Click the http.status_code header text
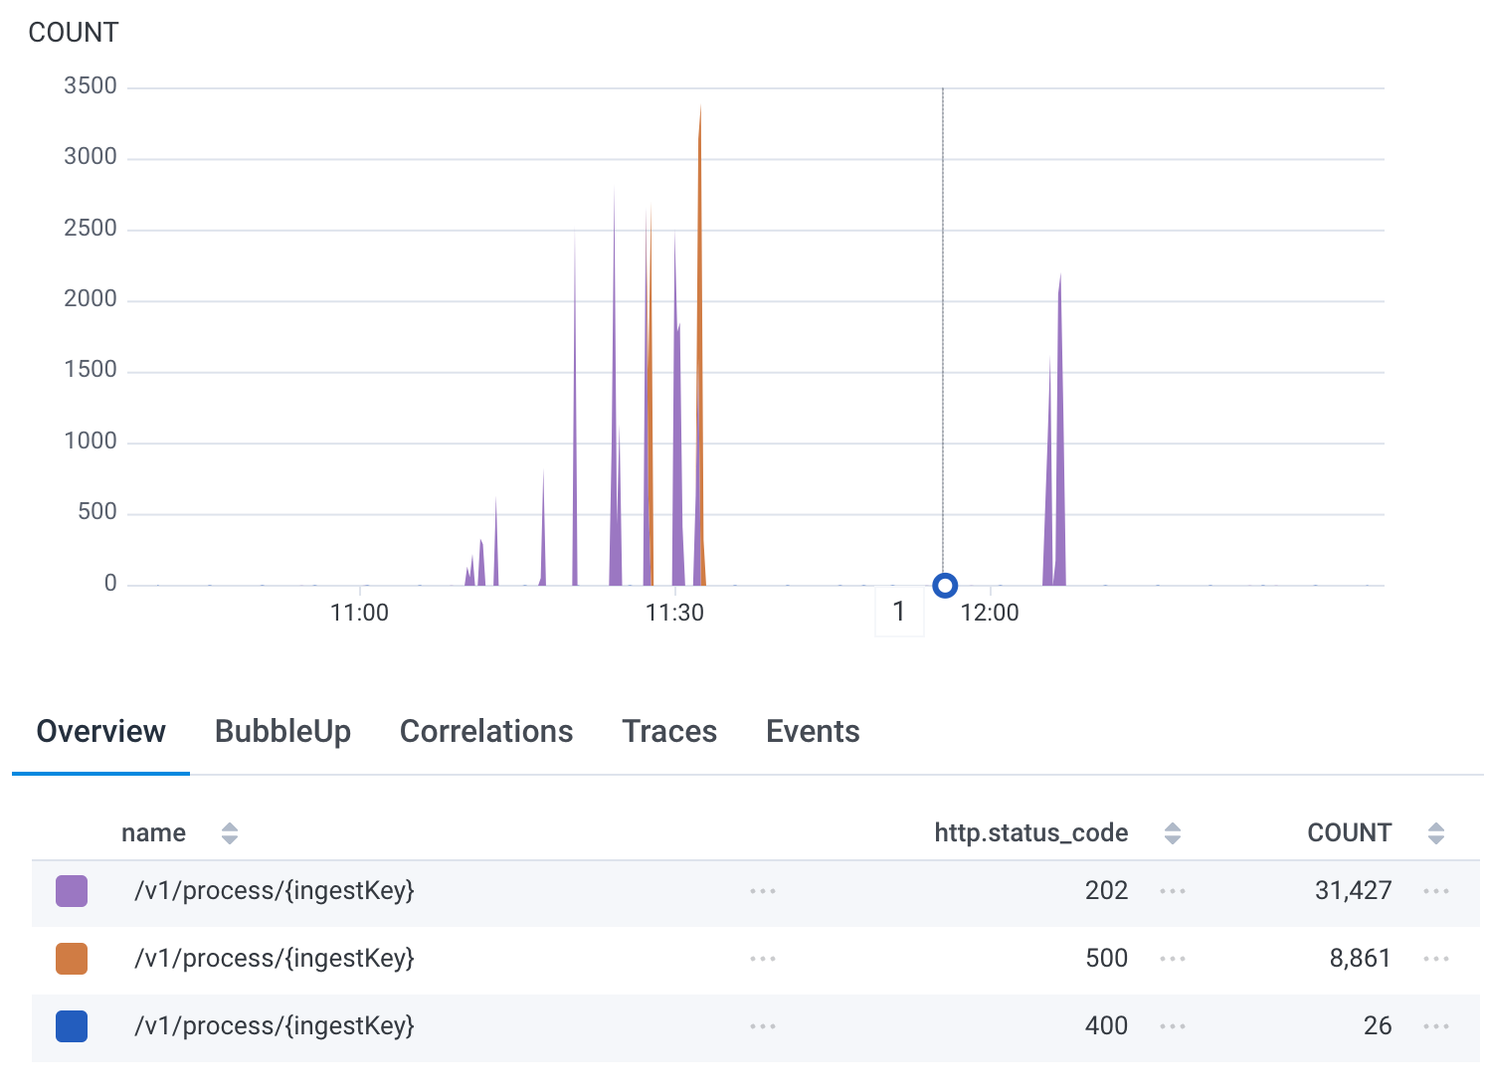 click(x=1031, y=833)
